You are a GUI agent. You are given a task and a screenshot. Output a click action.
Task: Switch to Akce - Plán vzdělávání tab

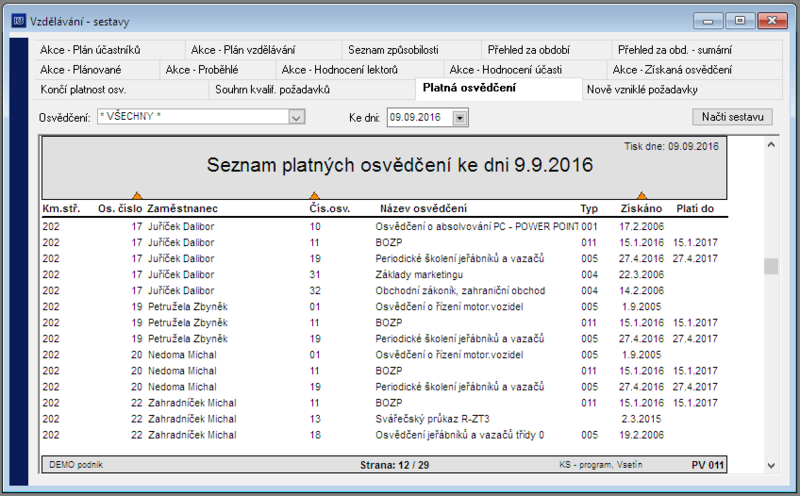(x=263, y=50)
